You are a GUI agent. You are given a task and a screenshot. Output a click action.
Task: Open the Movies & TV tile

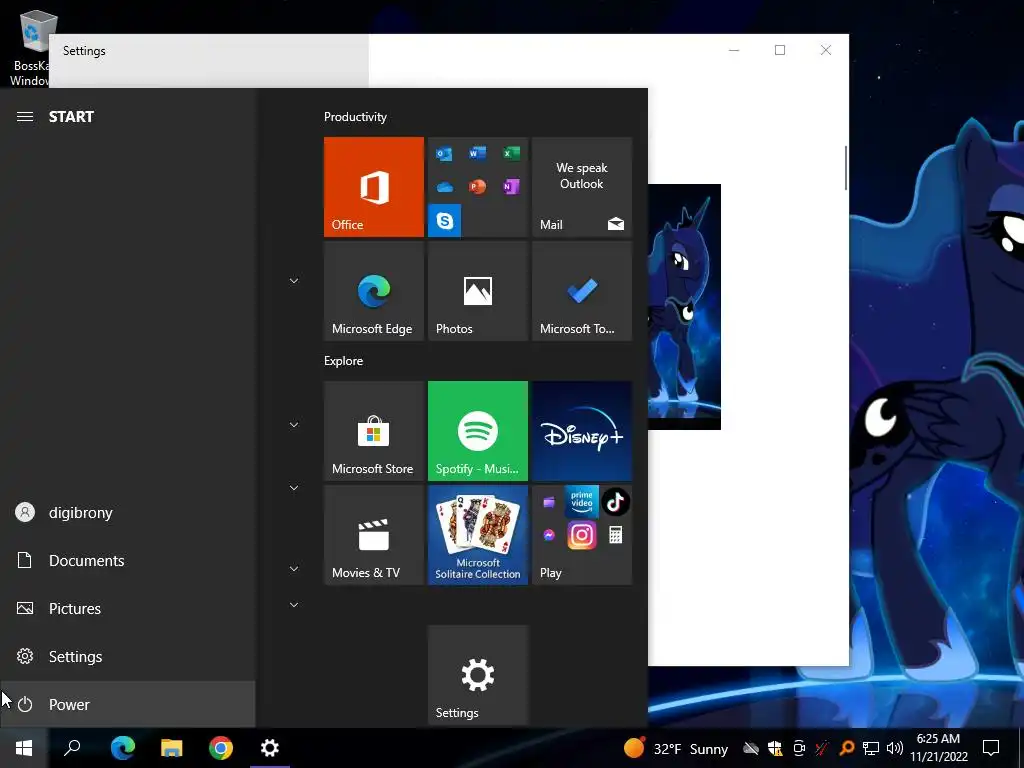374,535
